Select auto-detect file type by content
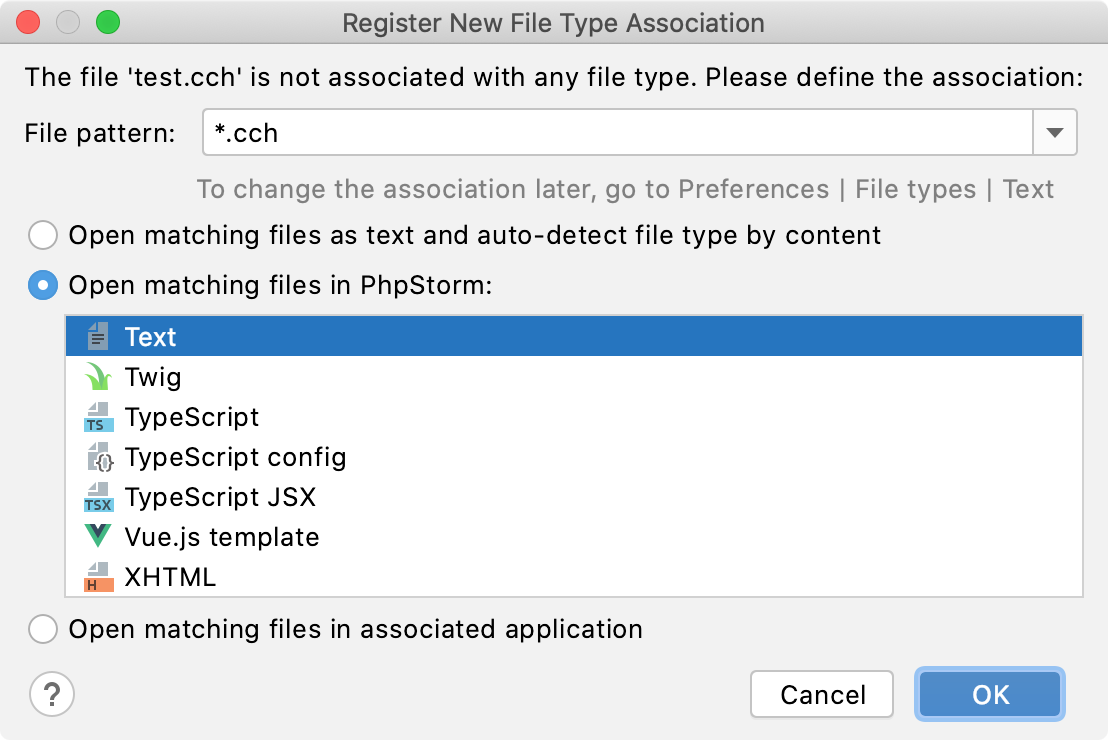Viewport: 1108px width, 740px height. (42, 235)
